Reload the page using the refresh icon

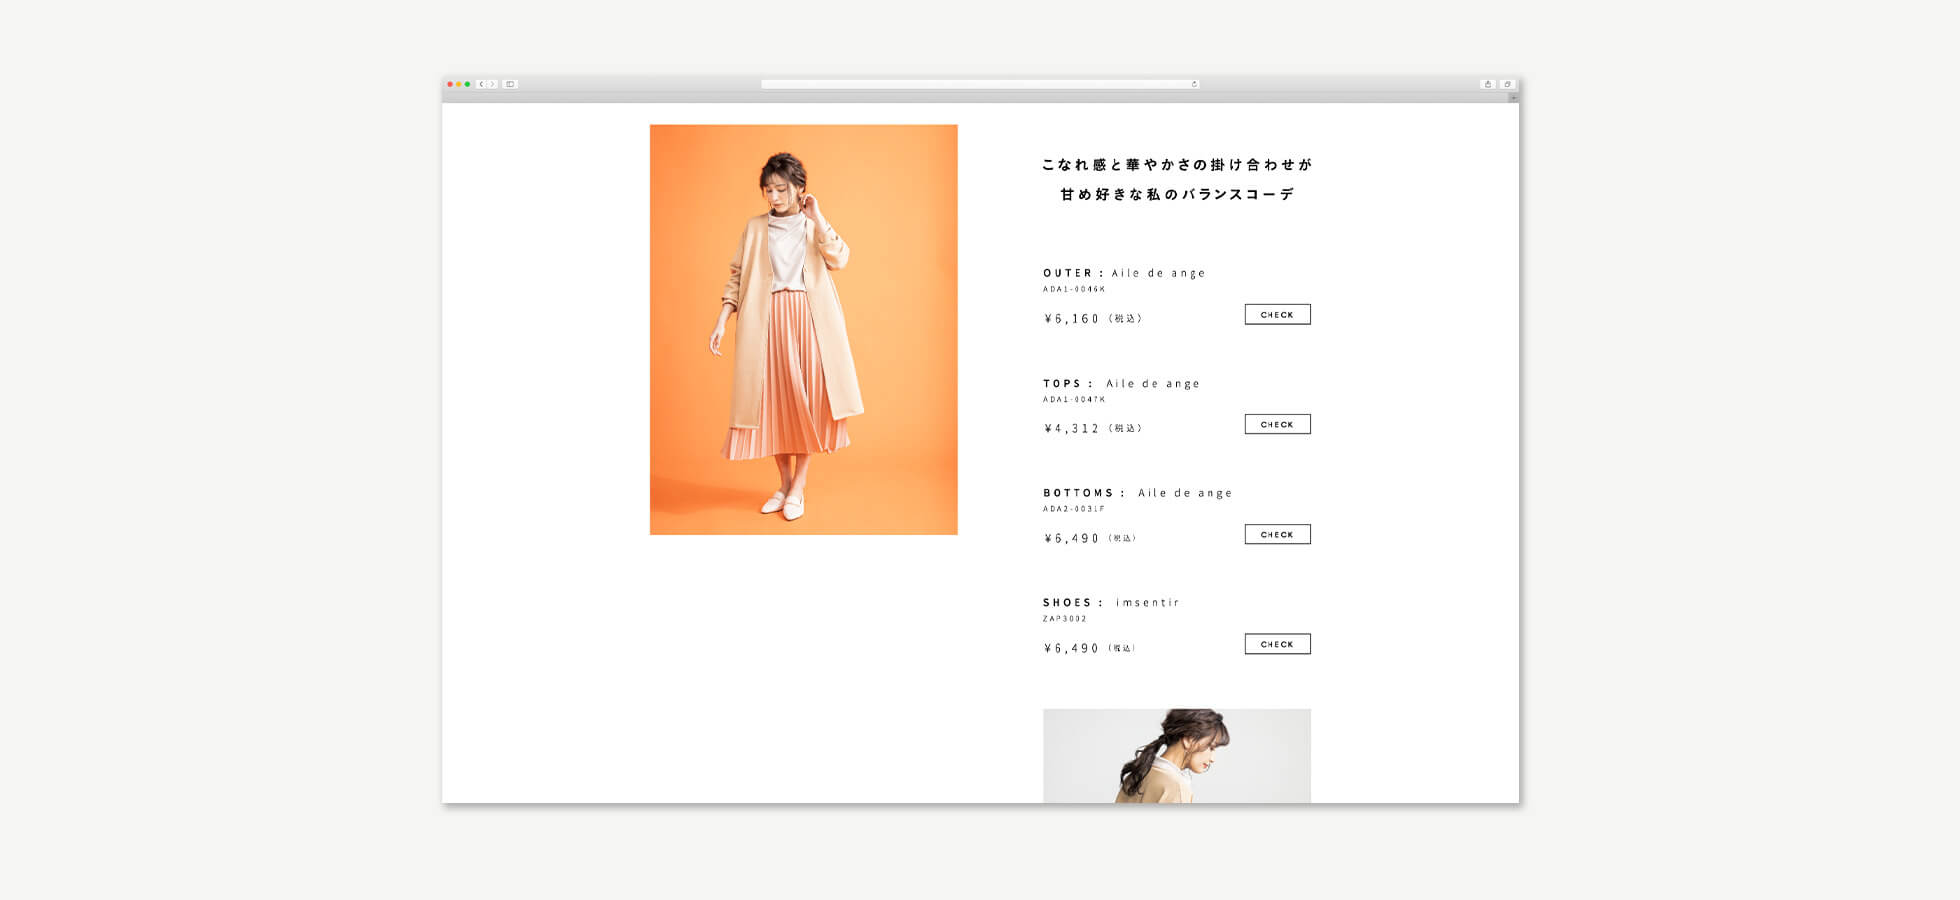(x=1194, y=84)
